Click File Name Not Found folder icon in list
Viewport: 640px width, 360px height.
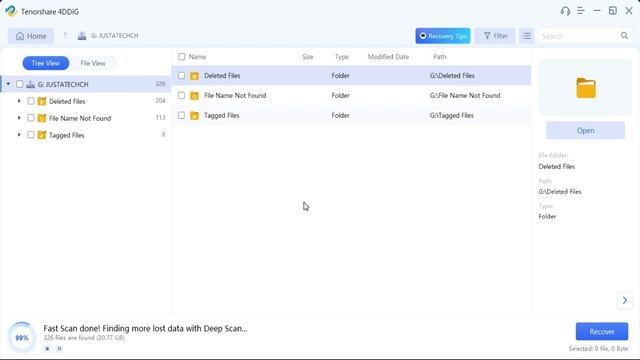(195, 96)
